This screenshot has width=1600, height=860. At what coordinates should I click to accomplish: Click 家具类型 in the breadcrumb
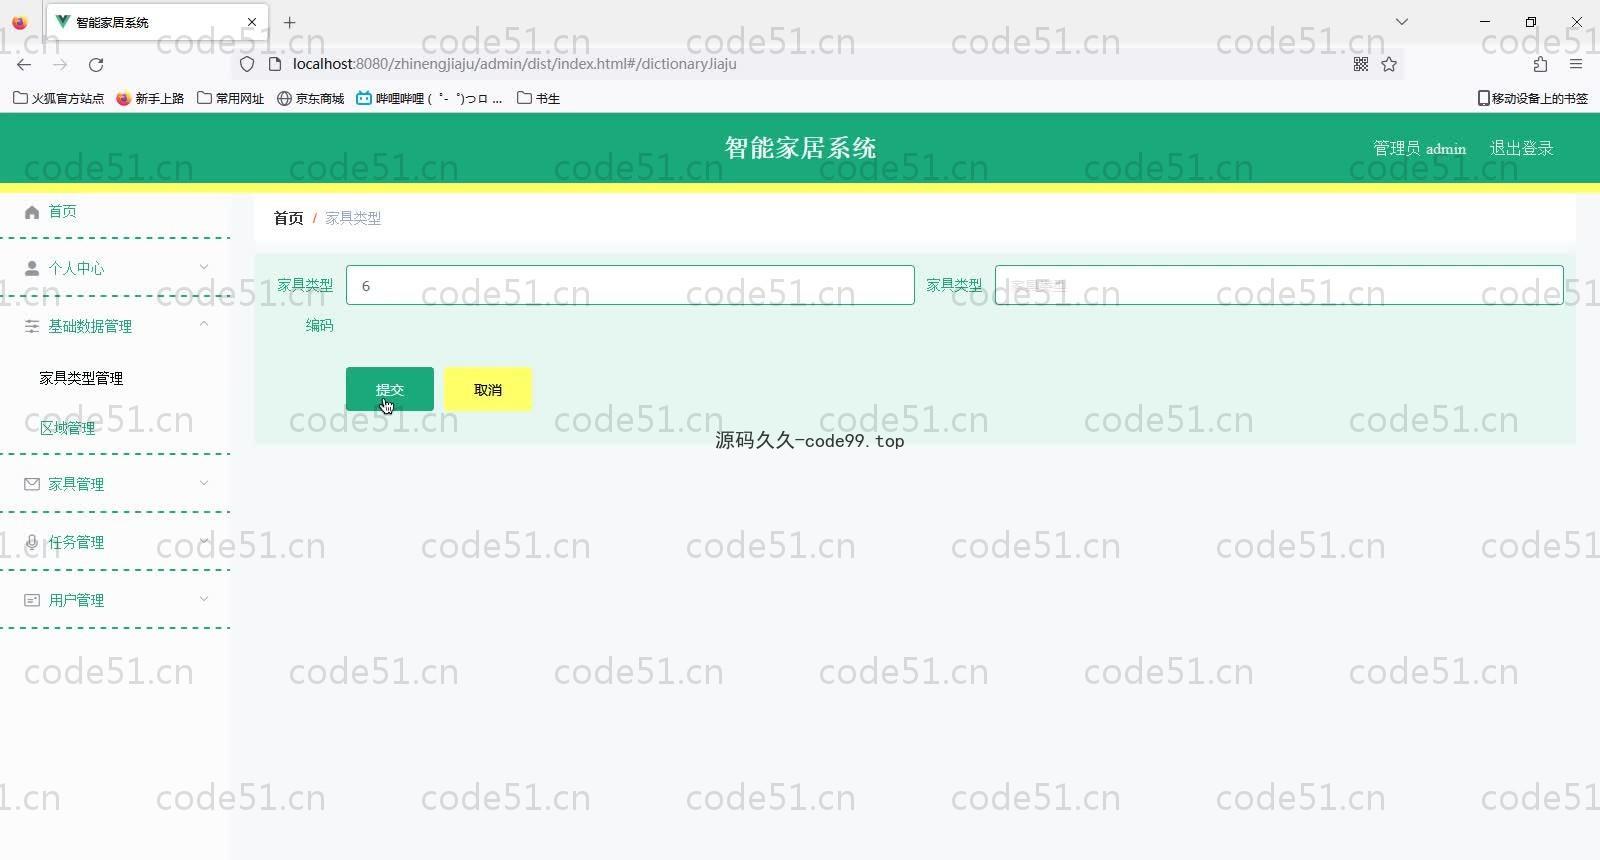coord(353,218)
